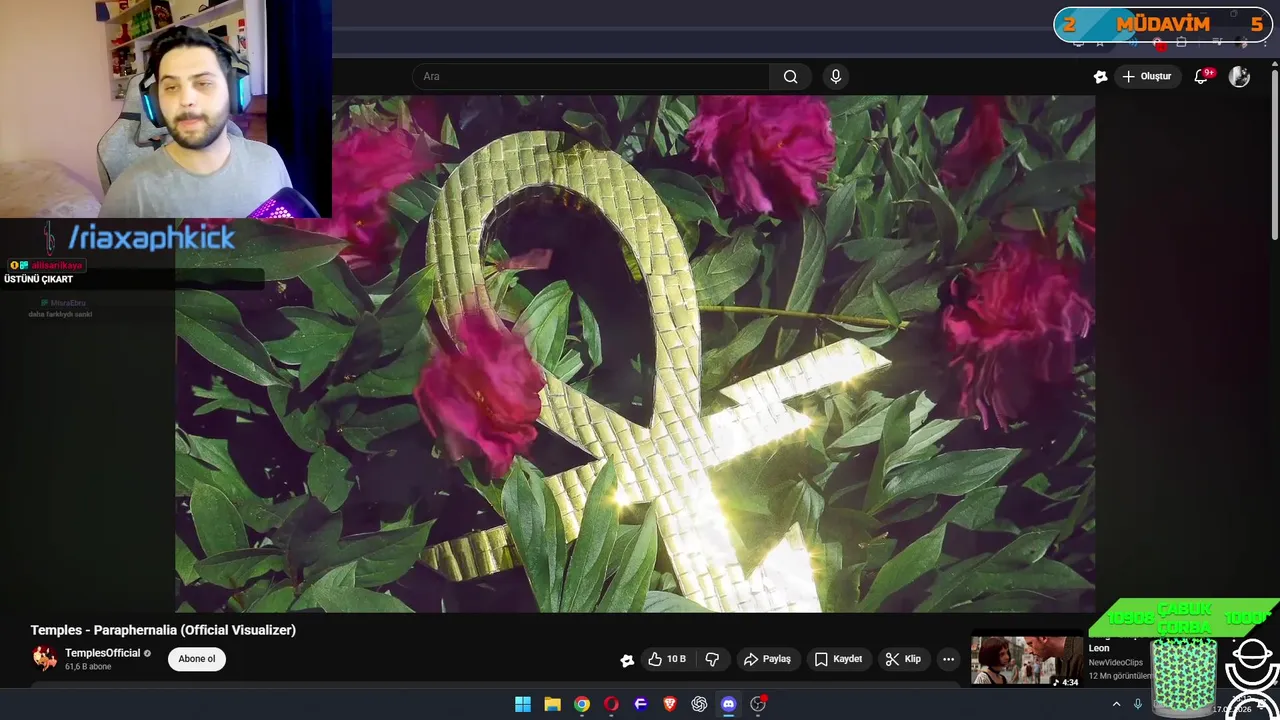Click the ankh visualizer video player

tap(635, 353)
